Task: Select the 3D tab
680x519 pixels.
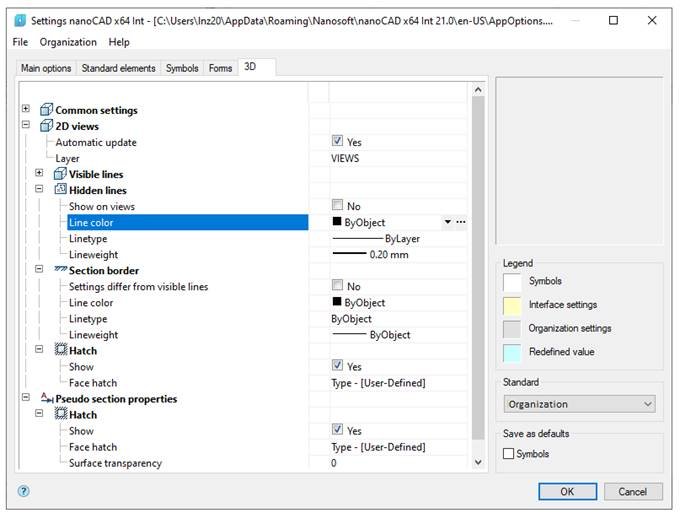Action: 256,67
